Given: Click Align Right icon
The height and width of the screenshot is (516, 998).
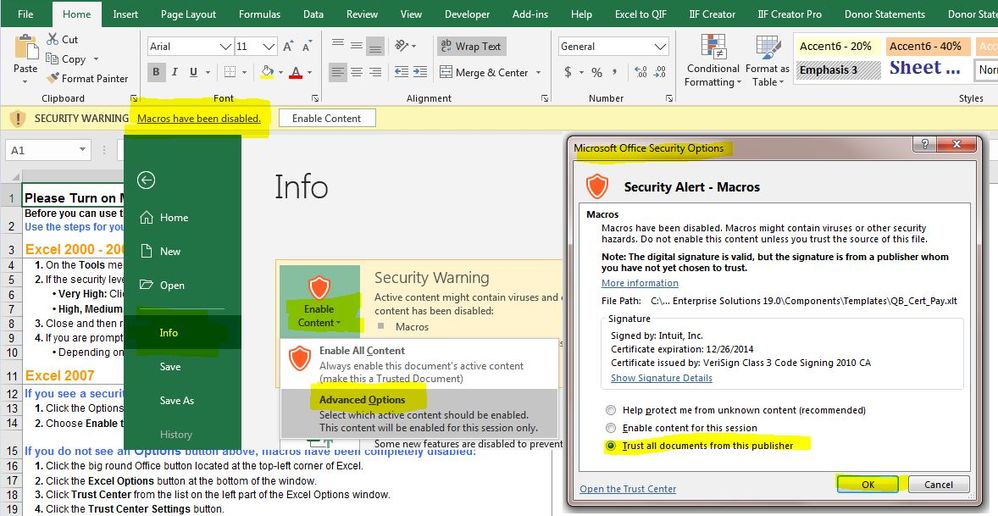Looking at the screenshot, I should pos(376,72).
